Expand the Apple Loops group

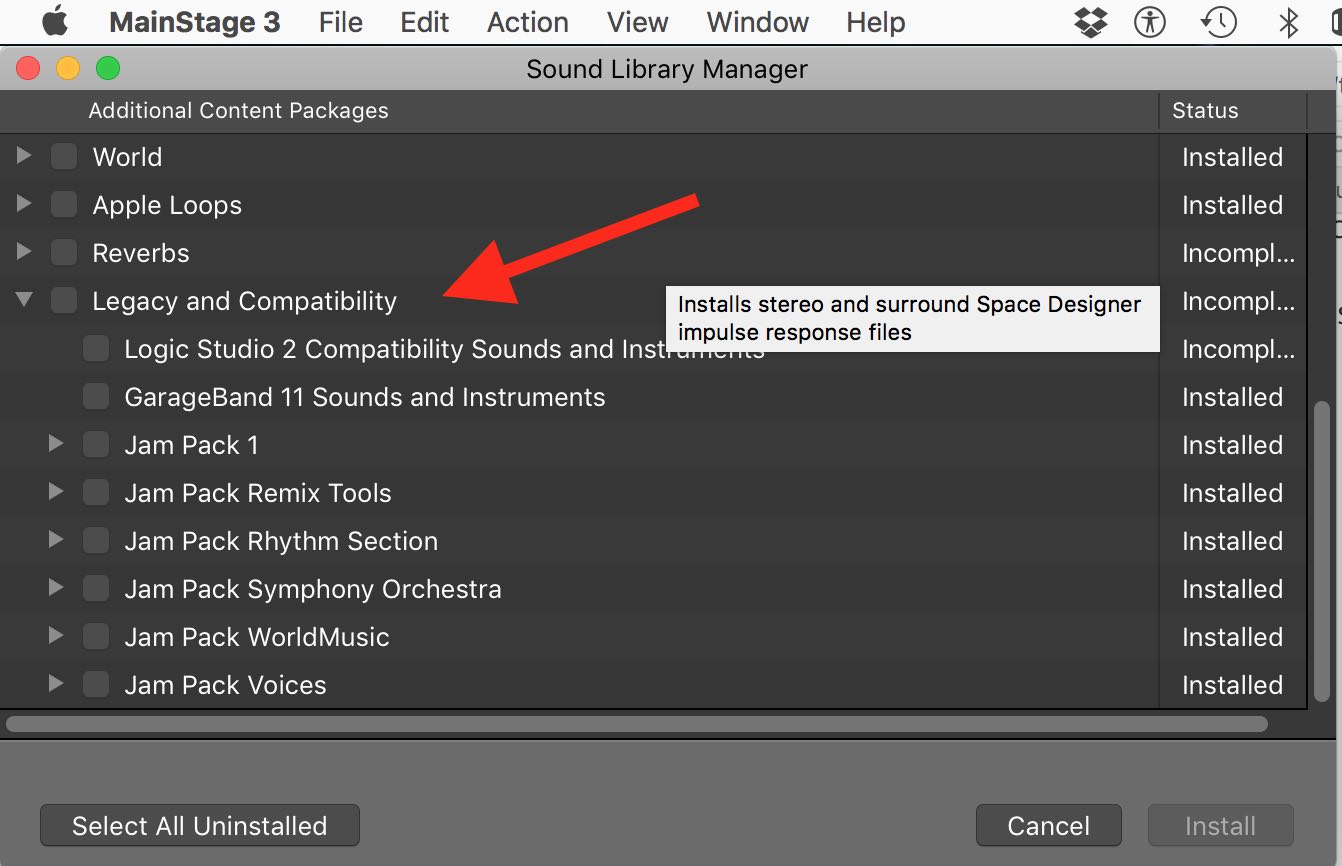[24, 204]
